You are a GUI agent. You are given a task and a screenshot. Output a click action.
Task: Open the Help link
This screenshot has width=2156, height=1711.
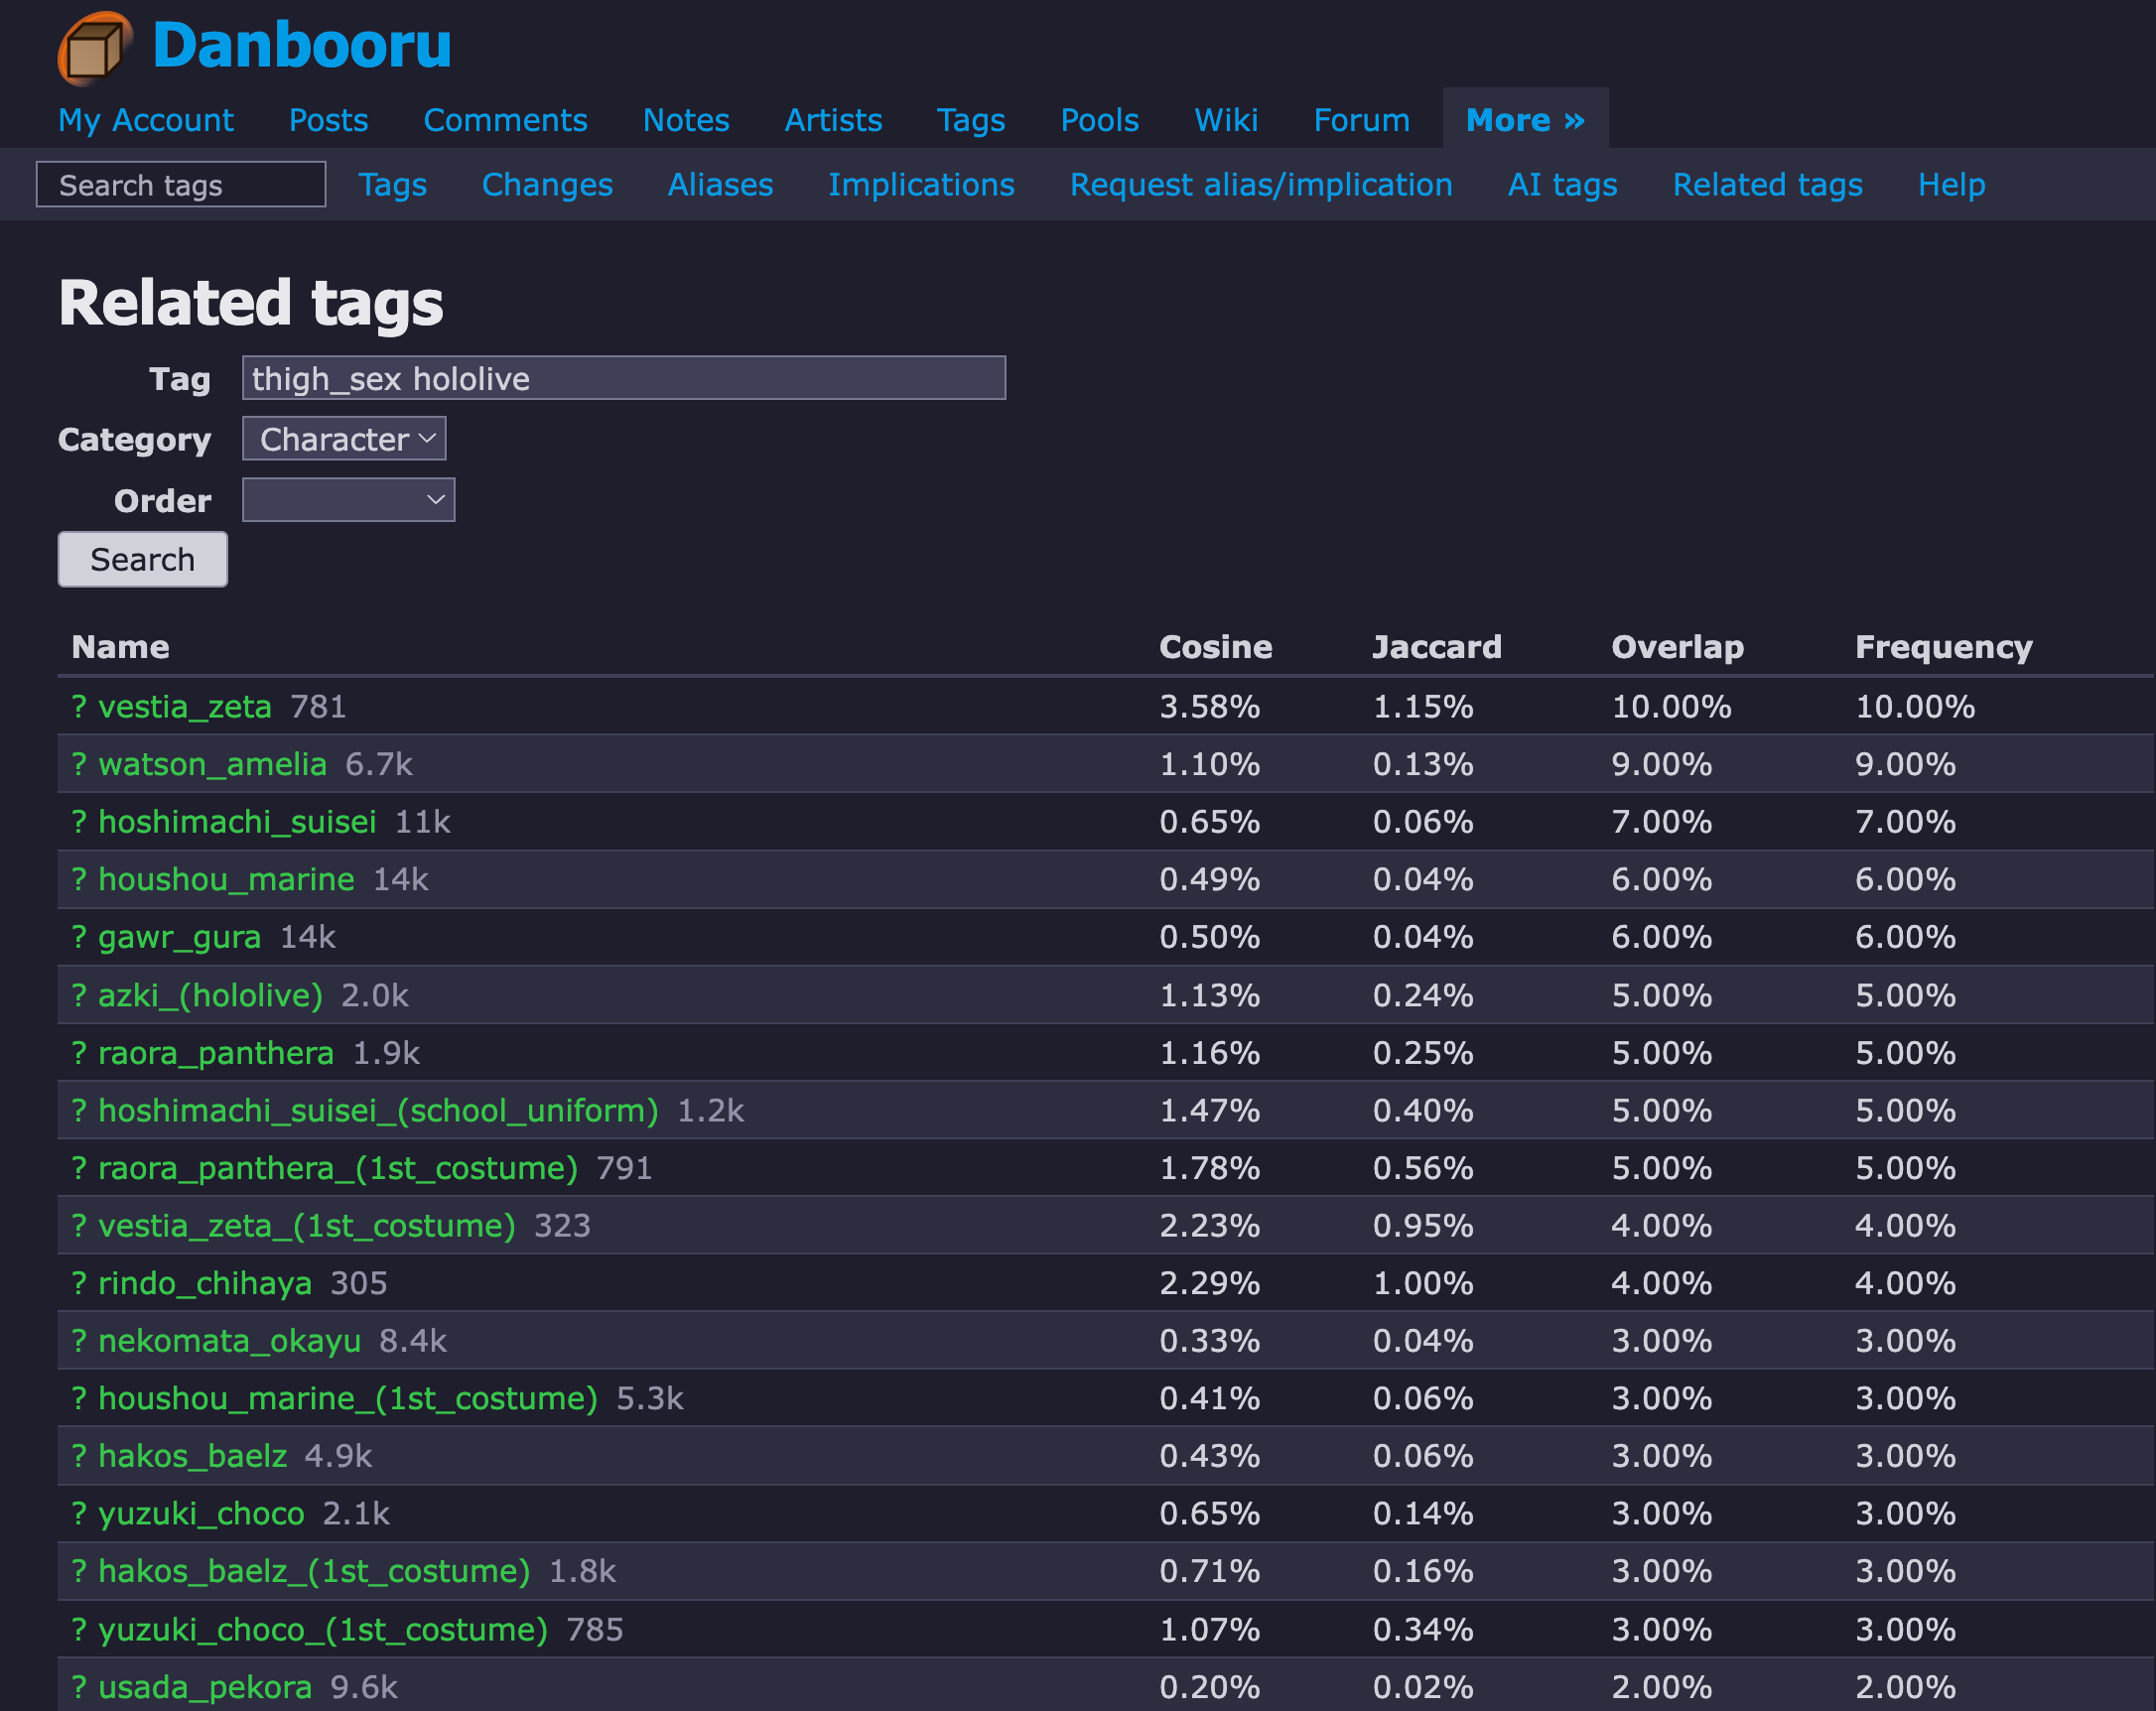pyautogui.click(x=1951, y=185)
